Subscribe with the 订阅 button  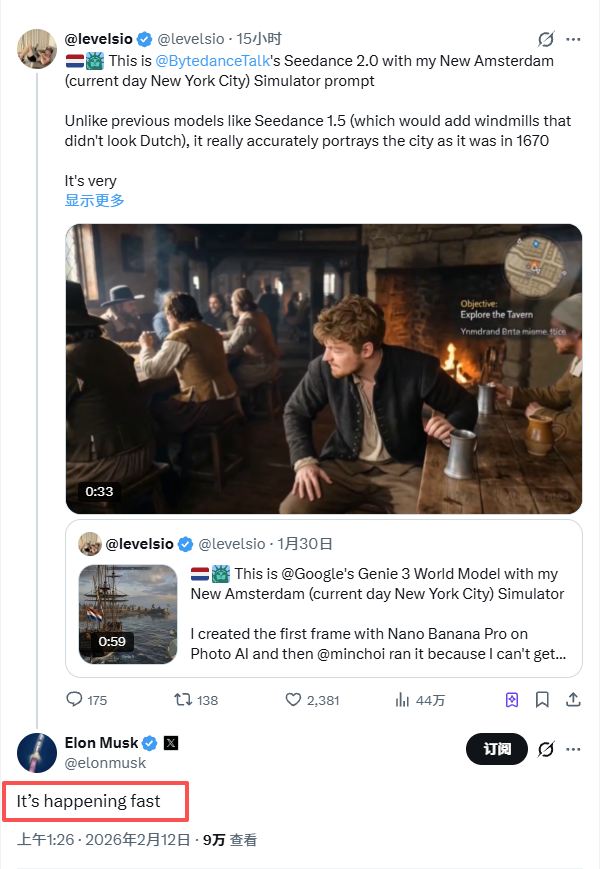point(497,749)
